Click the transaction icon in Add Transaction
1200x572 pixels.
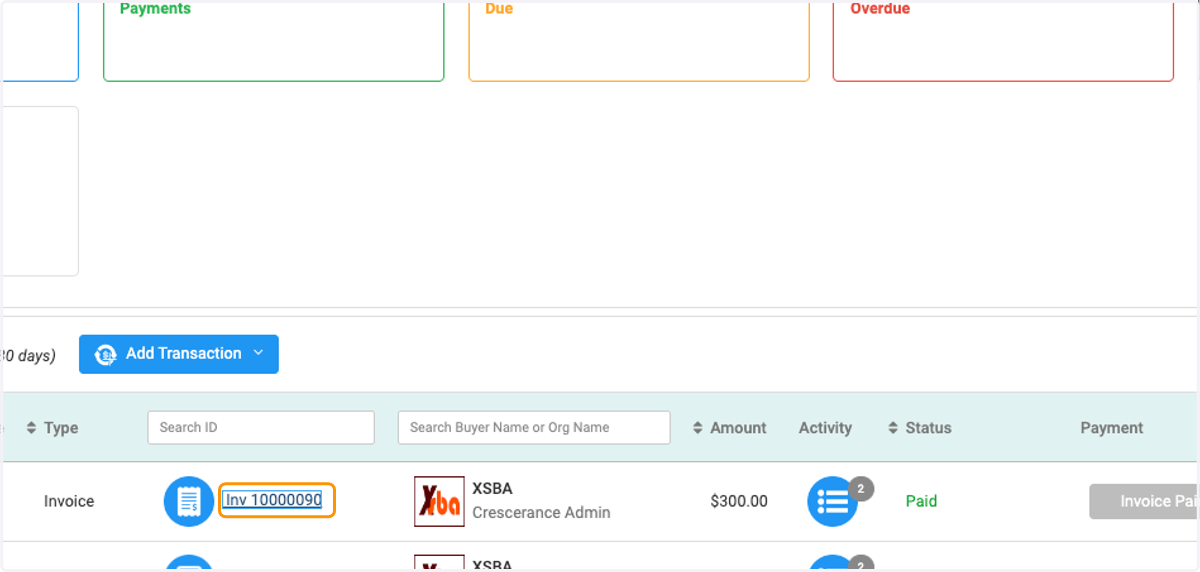106,354
